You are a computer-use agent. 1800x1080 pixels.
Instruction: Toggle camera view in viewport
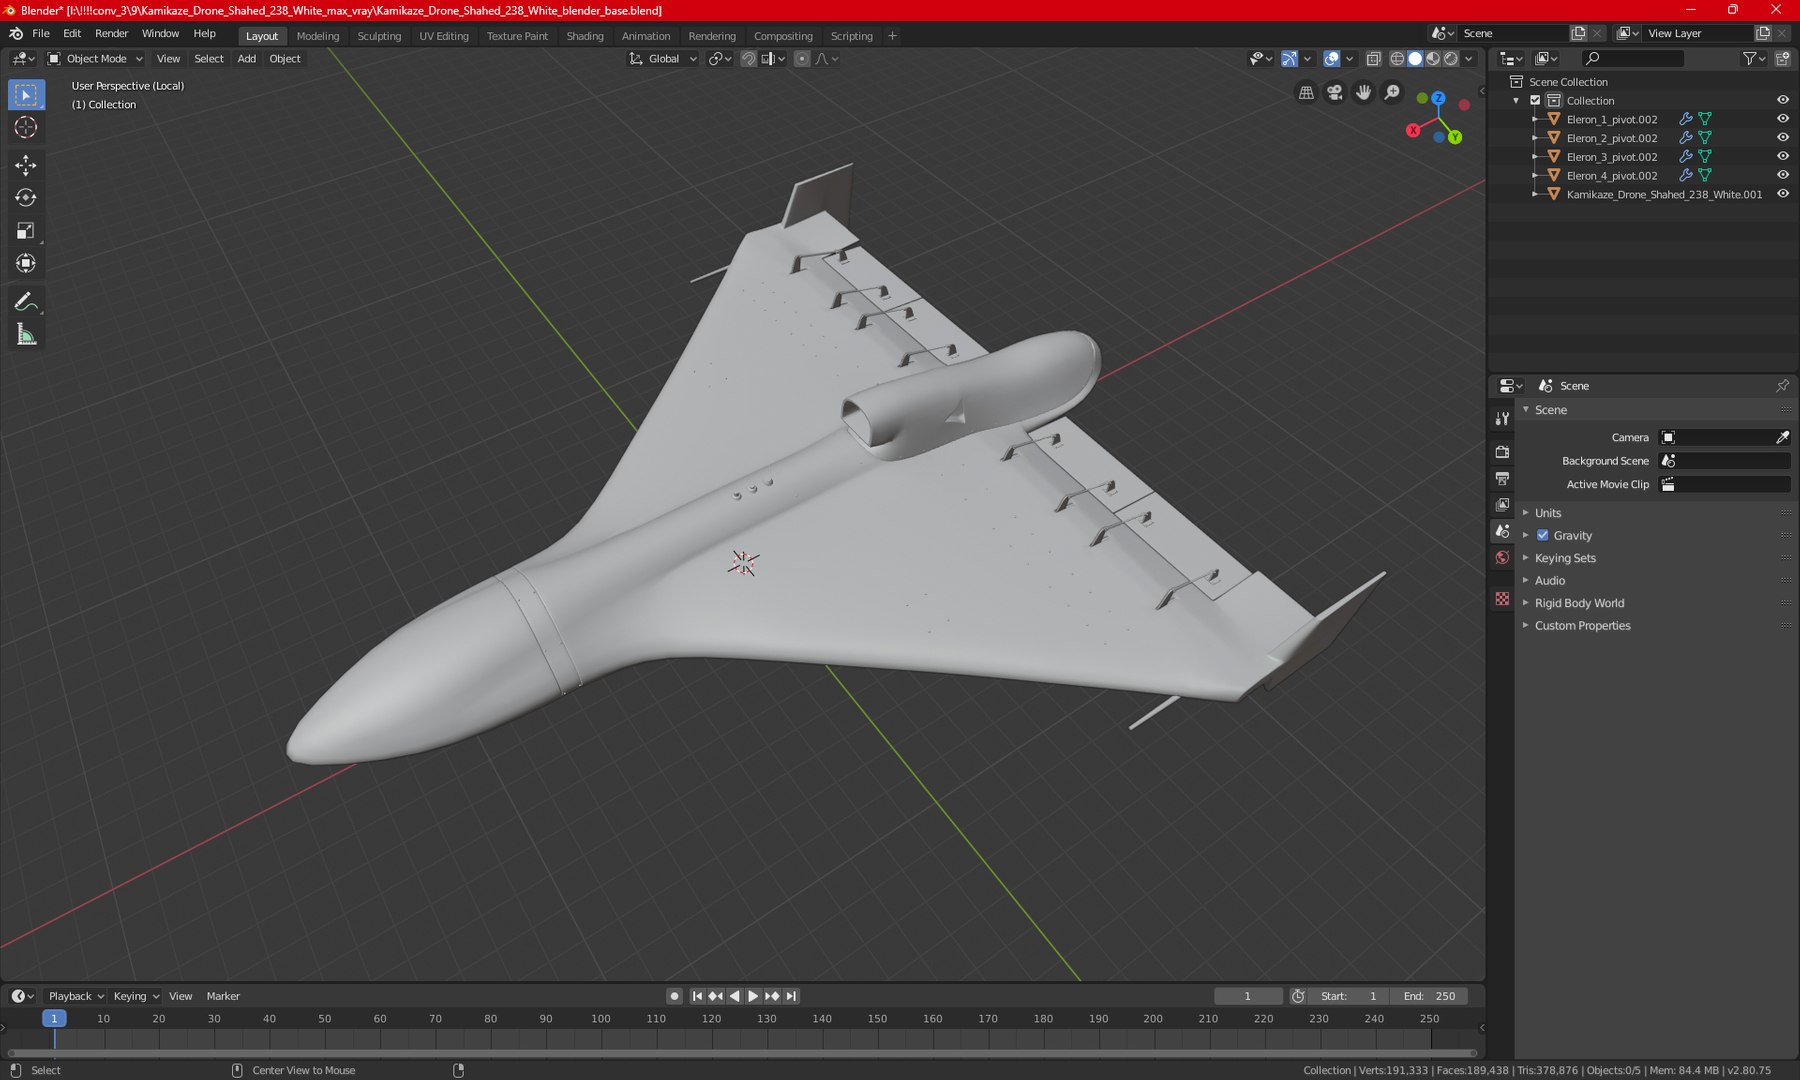click(x=1335, y=93)
